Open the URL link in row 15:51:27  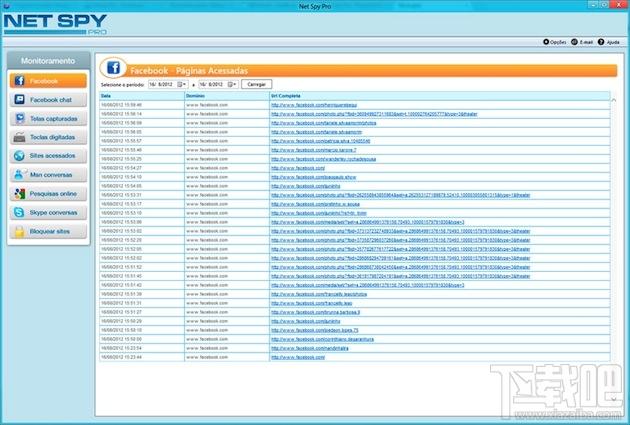315,312
